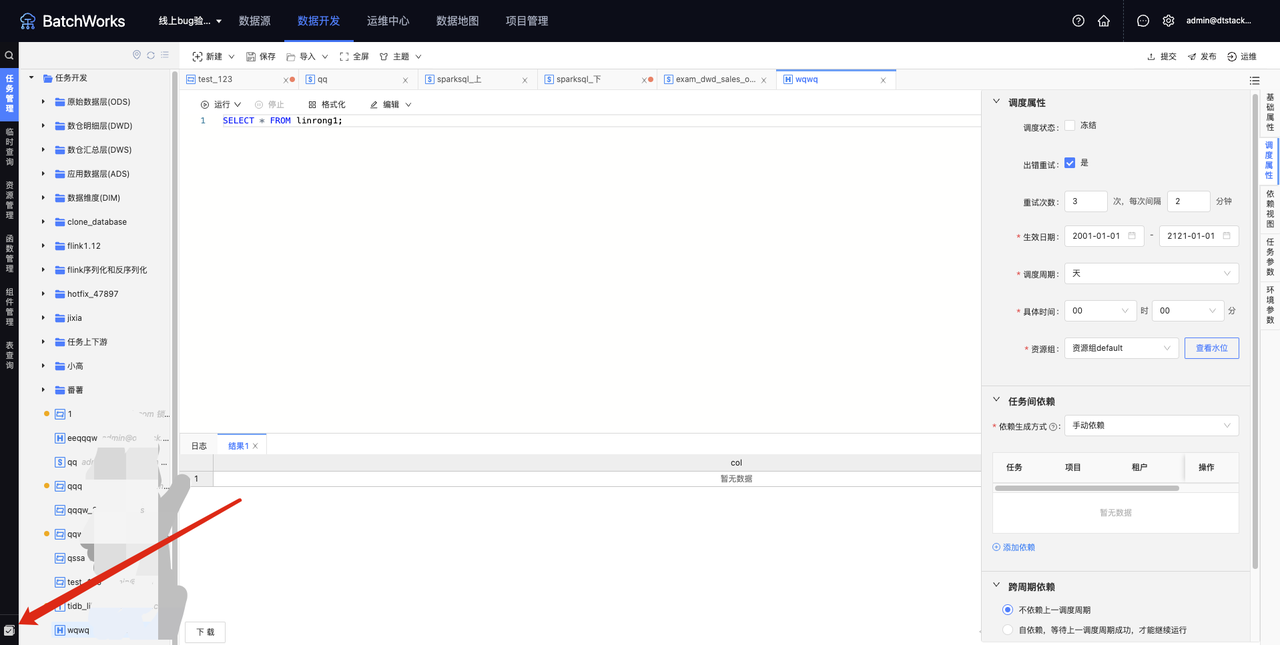Open the 依赖视图 side tab
The image size is (1280, 645).
(1270, 209)
